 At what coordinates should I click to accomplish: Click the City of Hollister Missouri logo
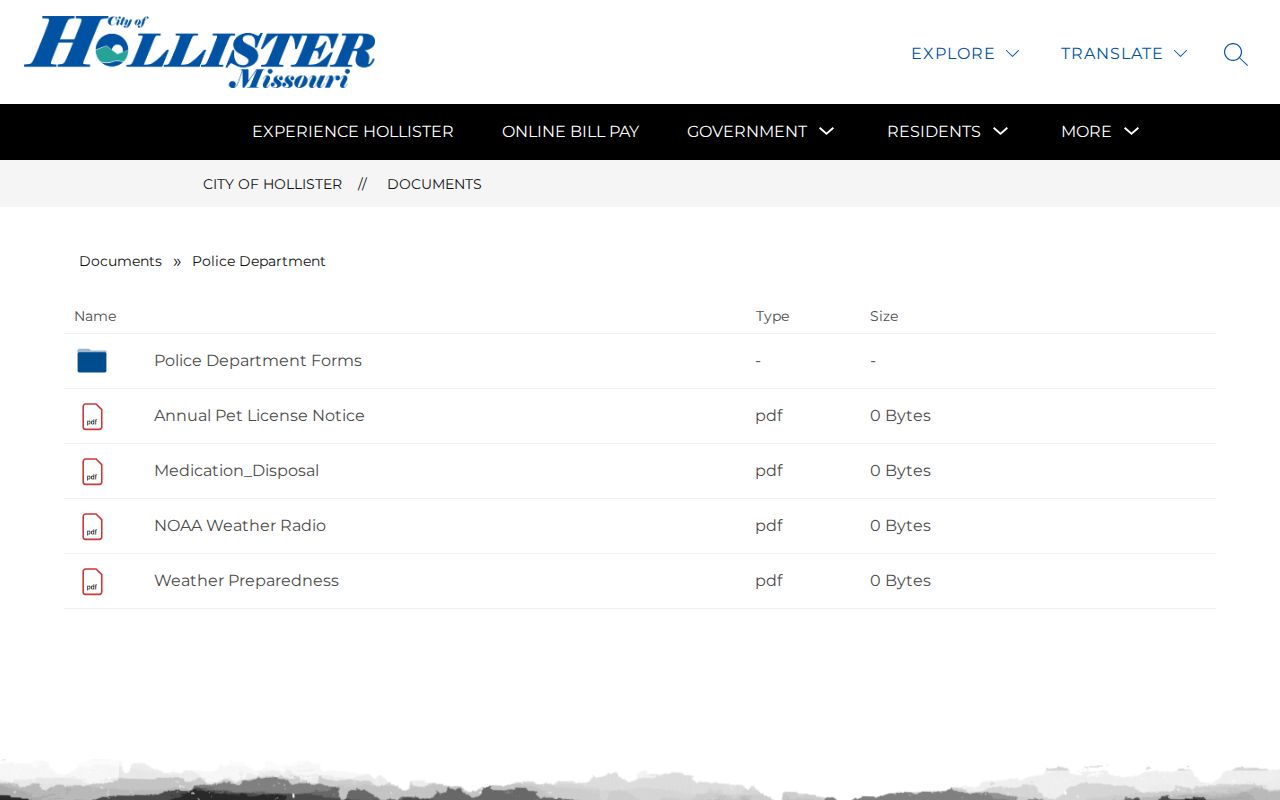200,52
